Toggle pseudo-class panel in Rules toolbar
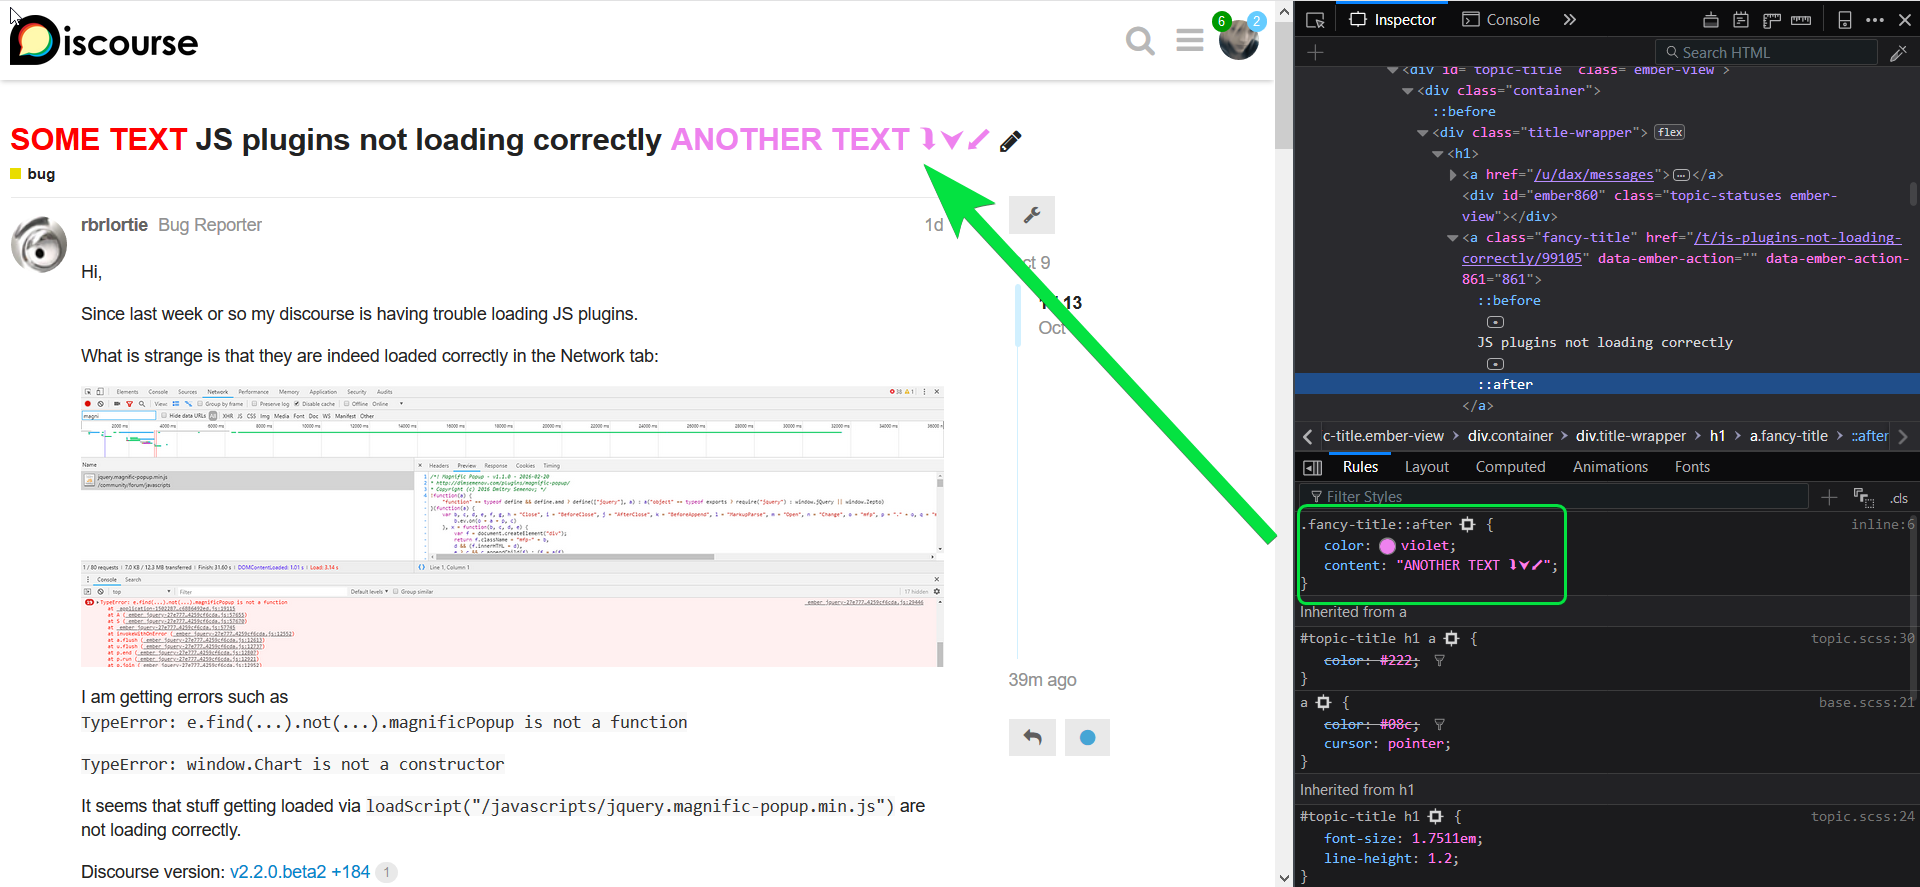 coord(1863,497)
